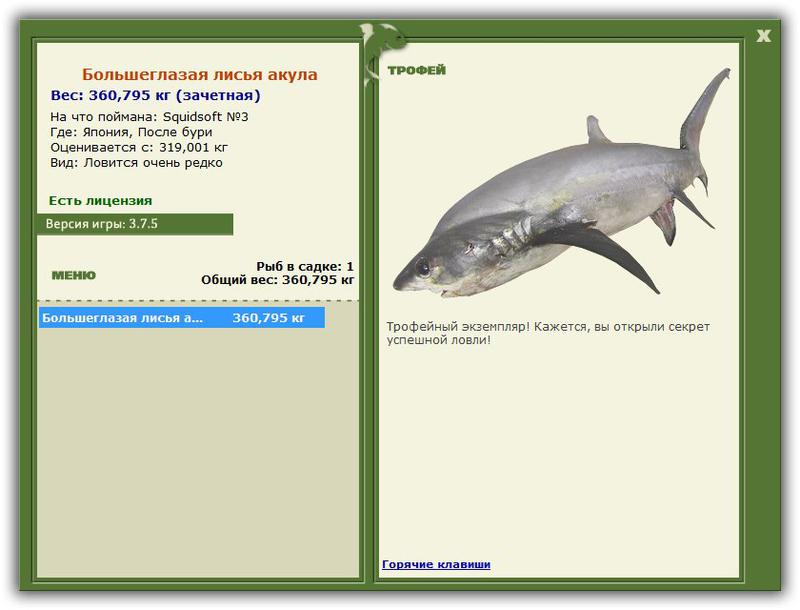Click the Трофейный экземпляр description text
Viewport: 800px width, 610px height.
click(x=548, y=333)
